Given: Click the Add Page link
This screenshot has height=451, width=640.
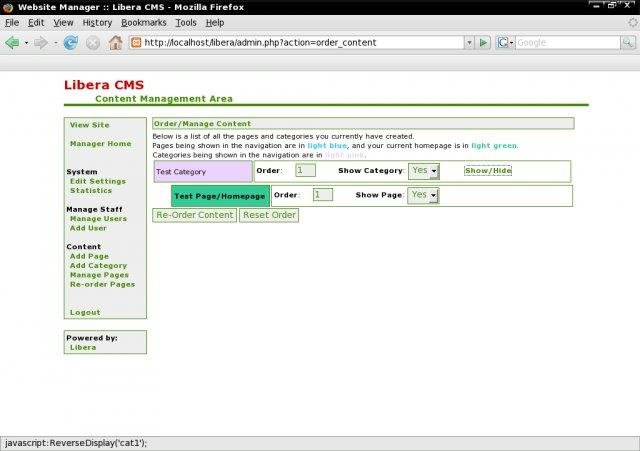Looking at the screenshot, I should (89, 256).
